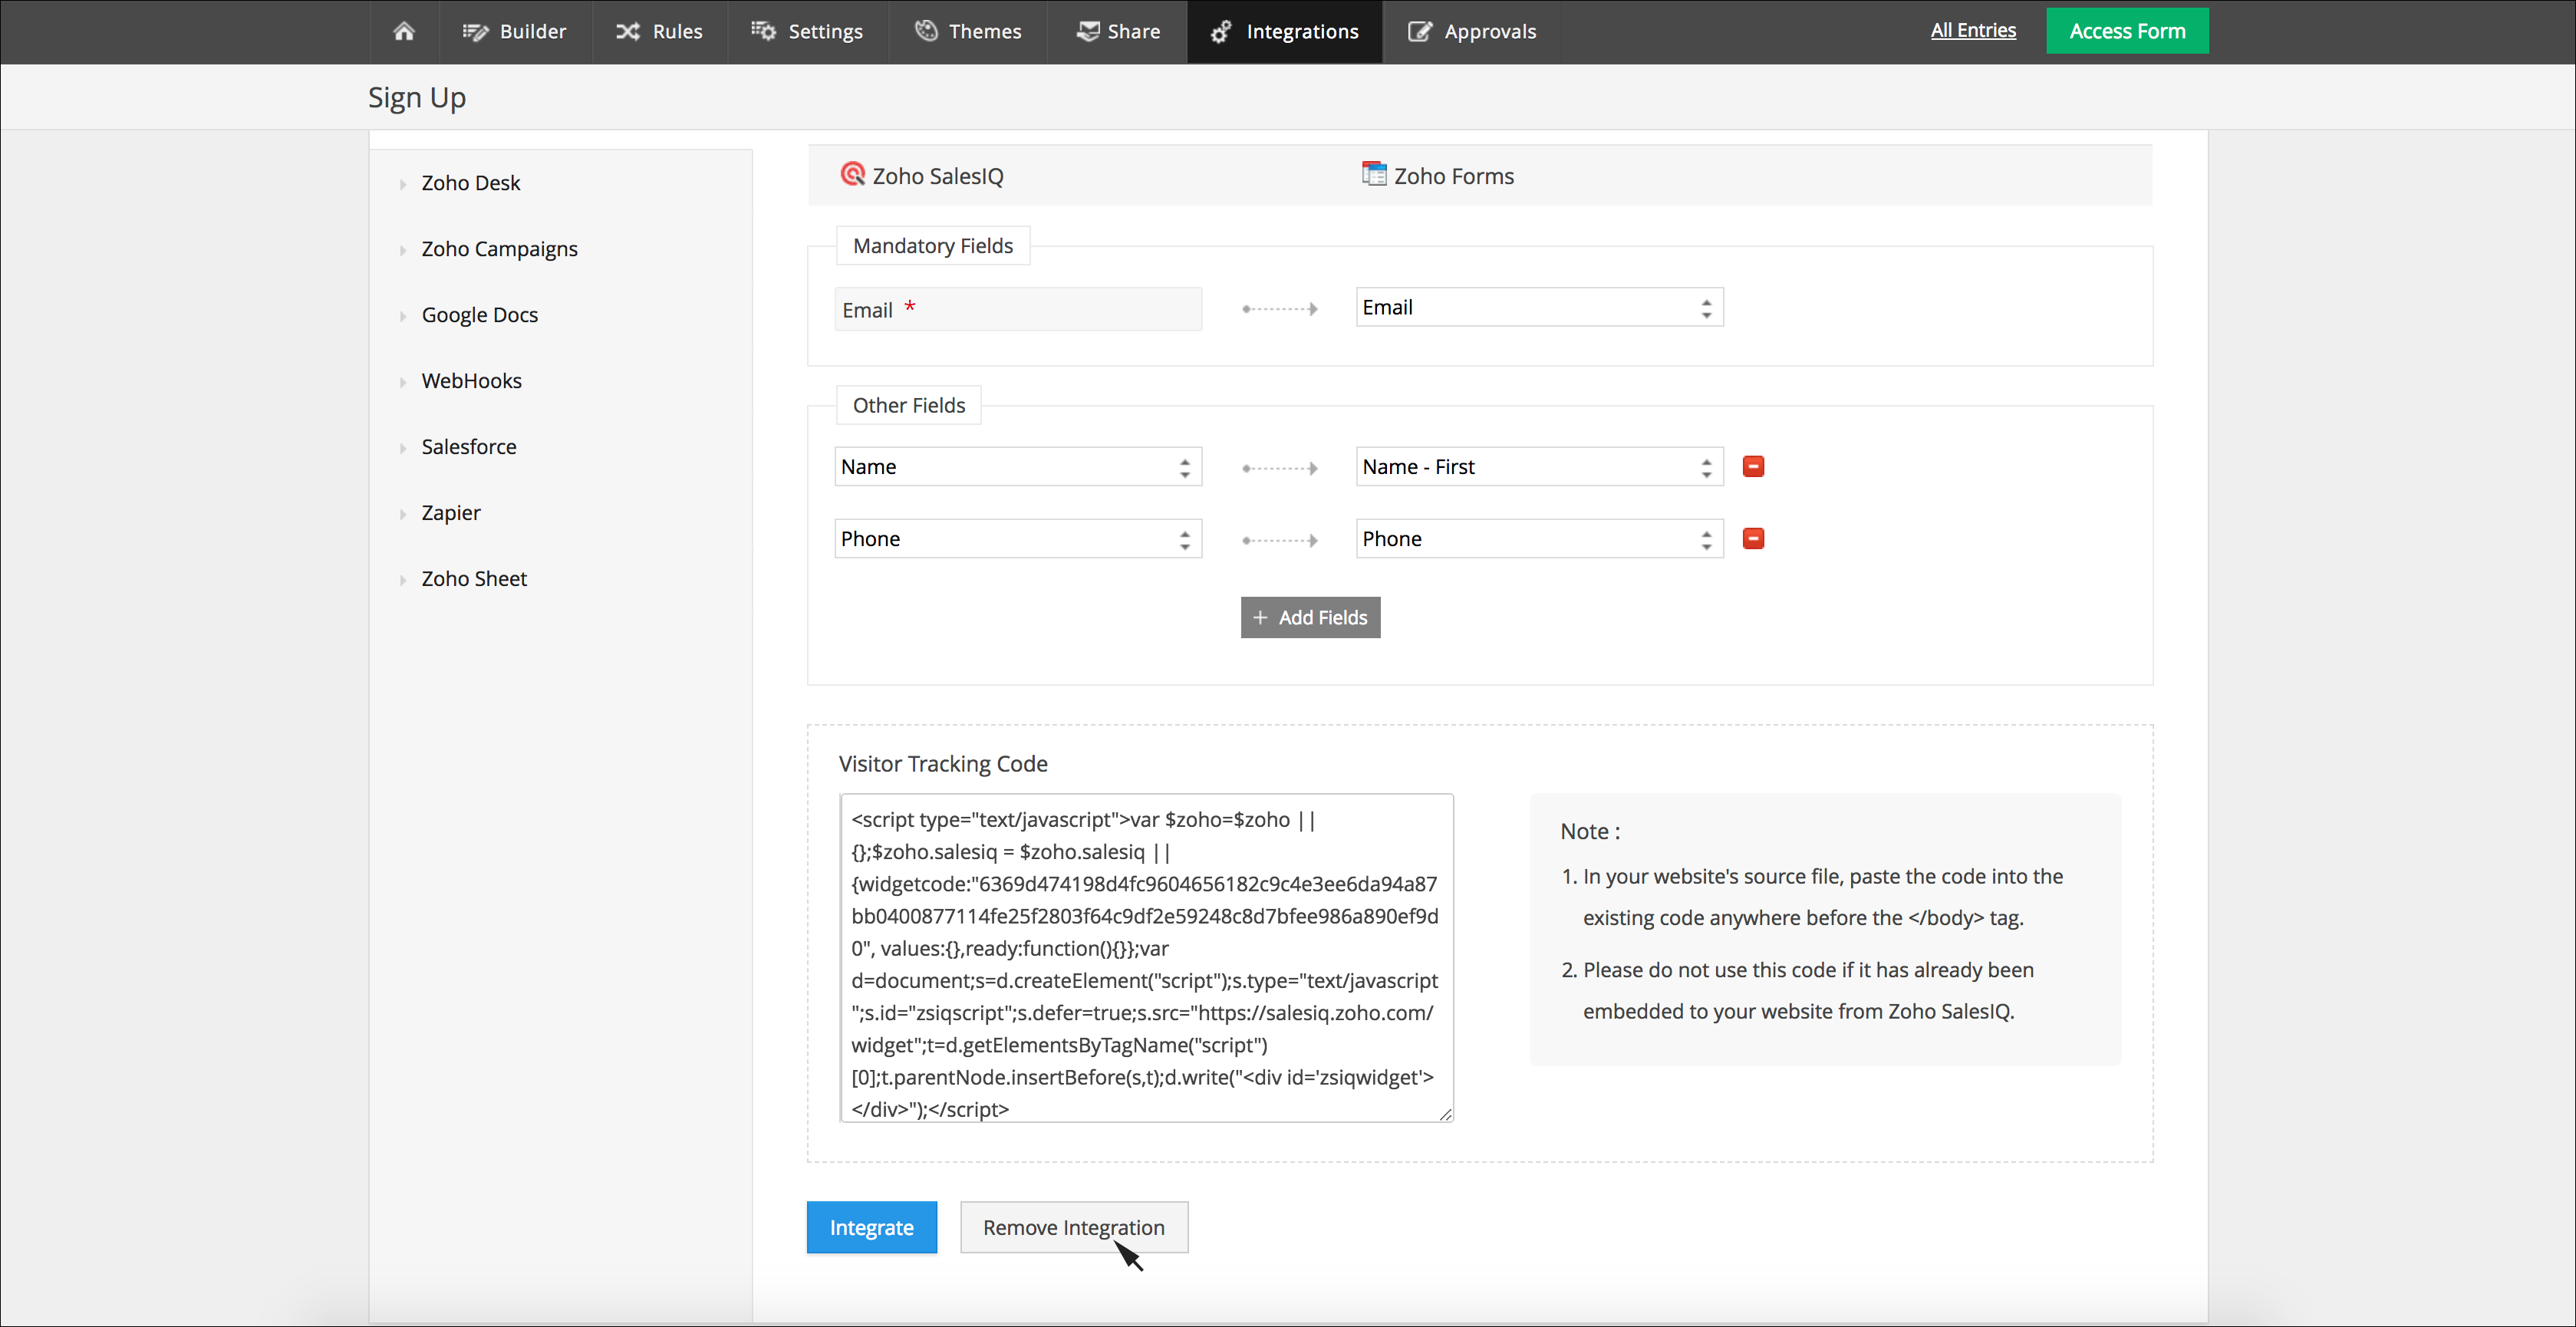
Task: Click the Remove Integration button
Action: tap(1074, 1227)
